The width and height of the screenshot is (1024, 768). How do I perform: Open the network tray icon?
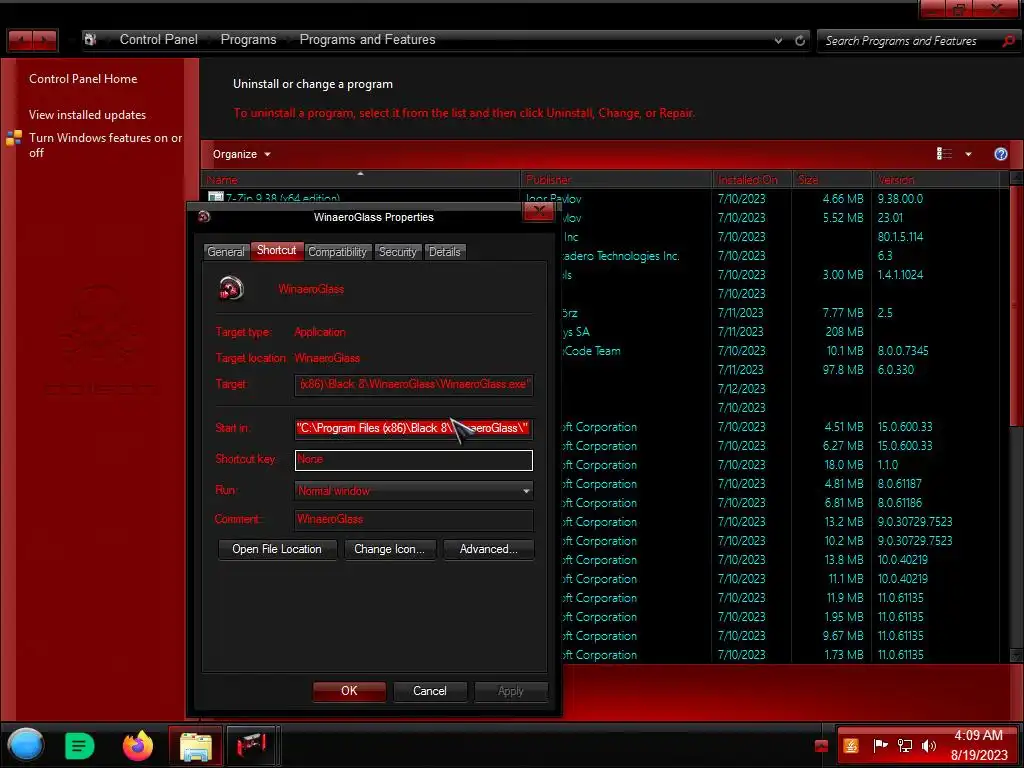click(x=905, y=745)
